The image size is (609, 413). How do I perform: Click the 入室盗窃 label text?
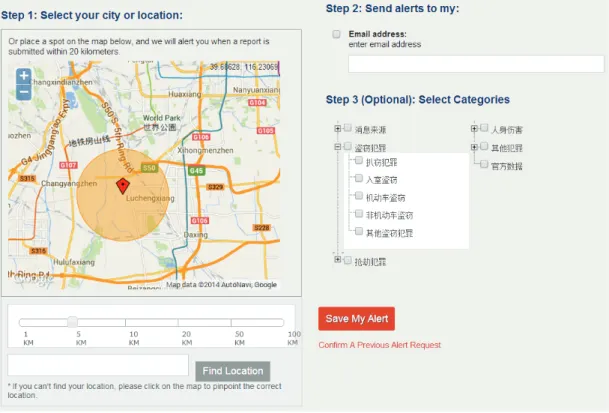(381, 180)
